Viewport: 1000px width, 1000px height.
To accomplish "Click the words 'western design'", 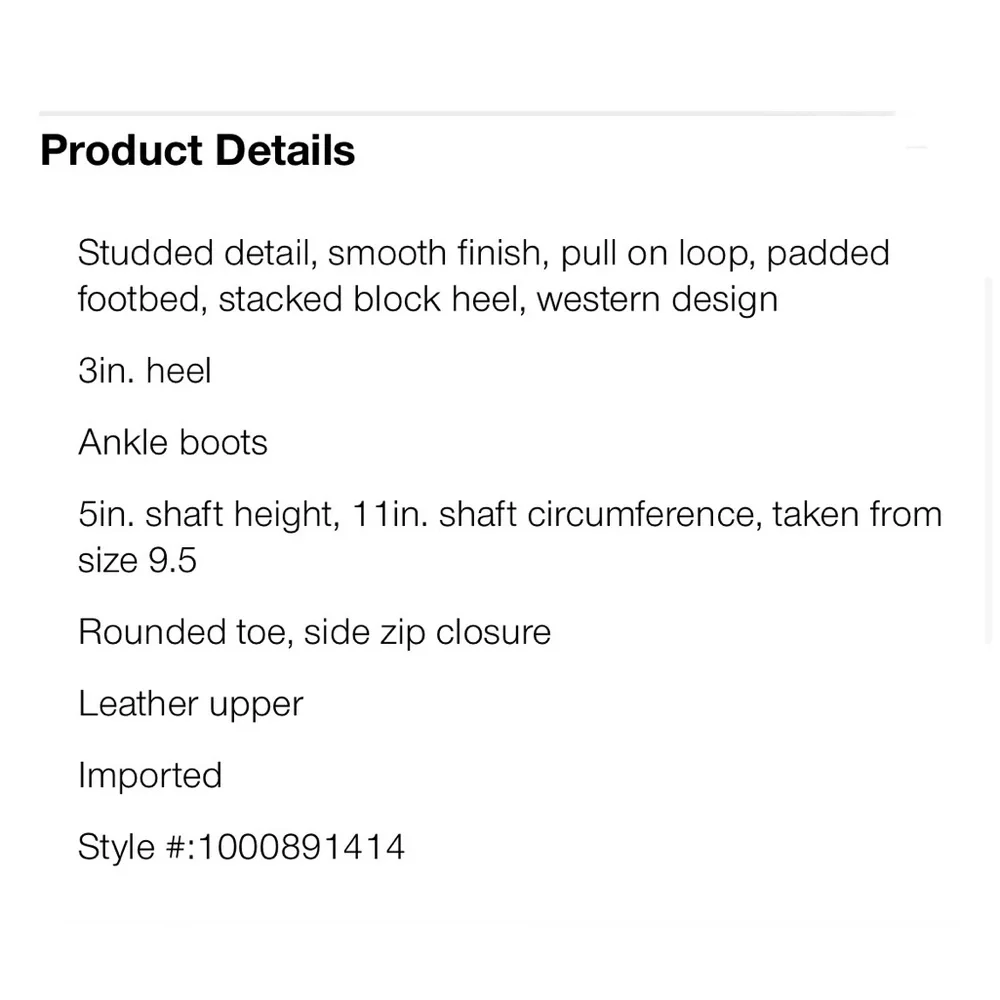I will coord(657,299).
